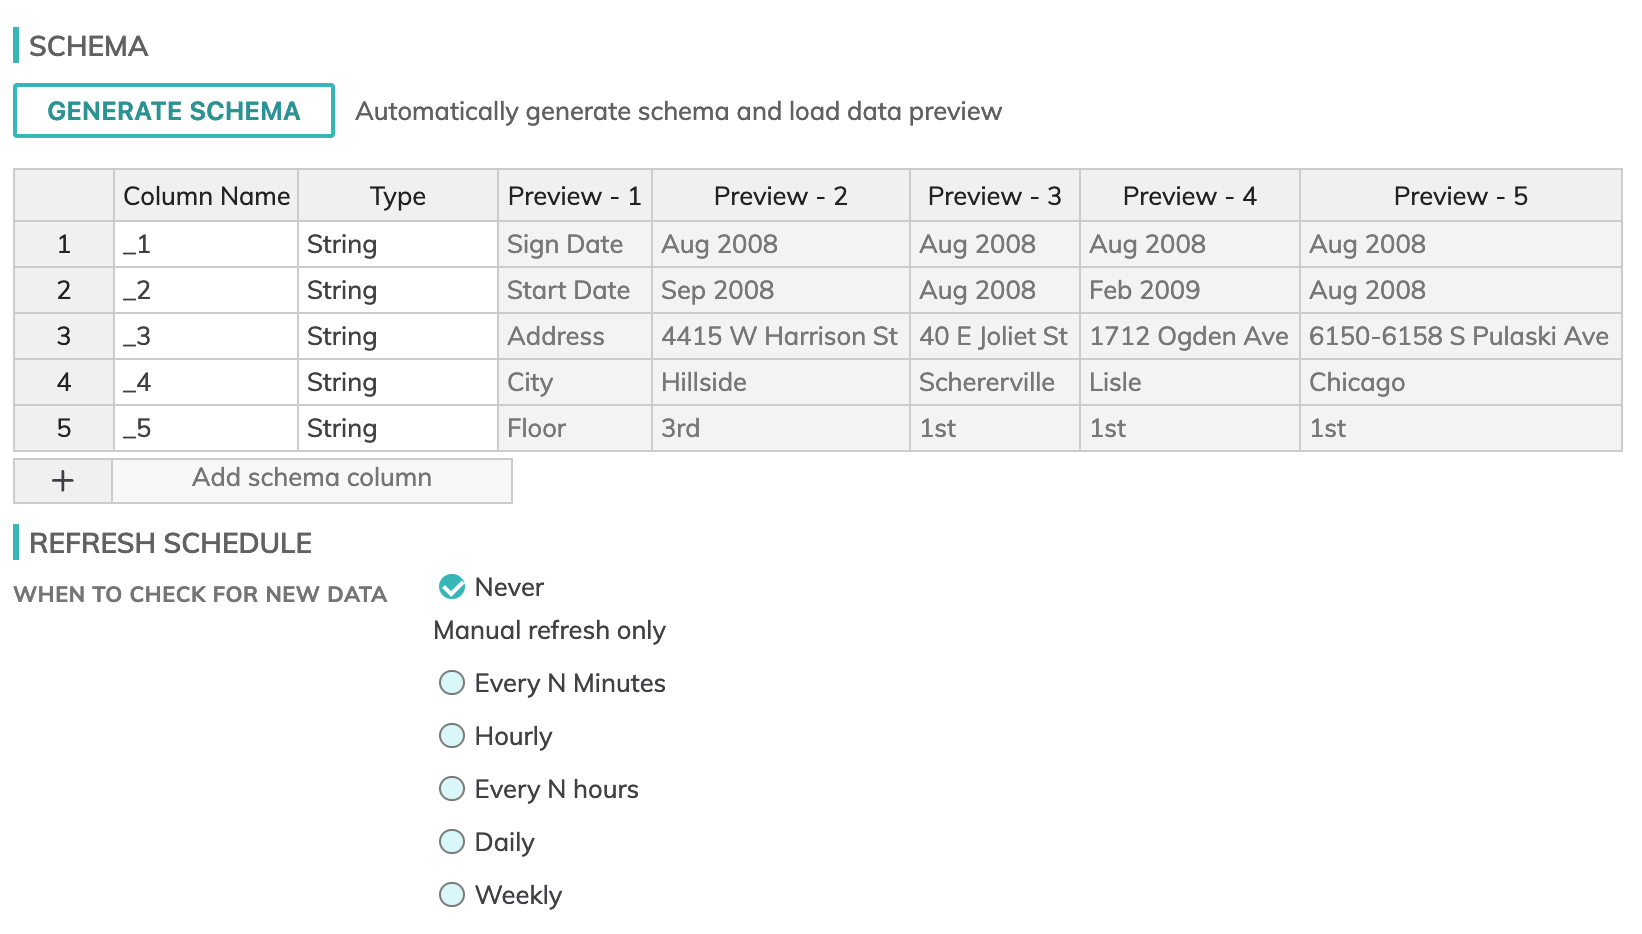Open Type selector for column _5

point(397,429)
